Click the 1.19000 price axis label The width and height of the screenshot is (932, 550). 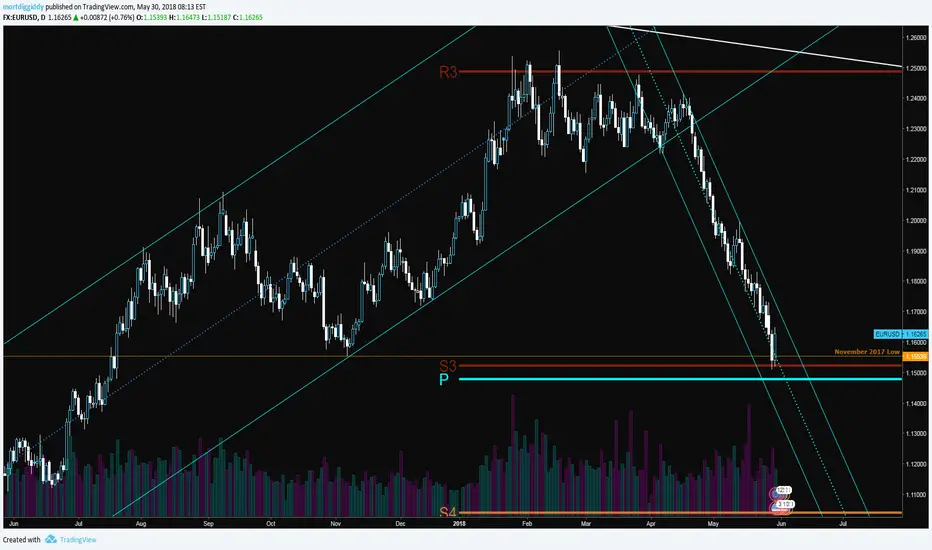[x=916, y=251]
